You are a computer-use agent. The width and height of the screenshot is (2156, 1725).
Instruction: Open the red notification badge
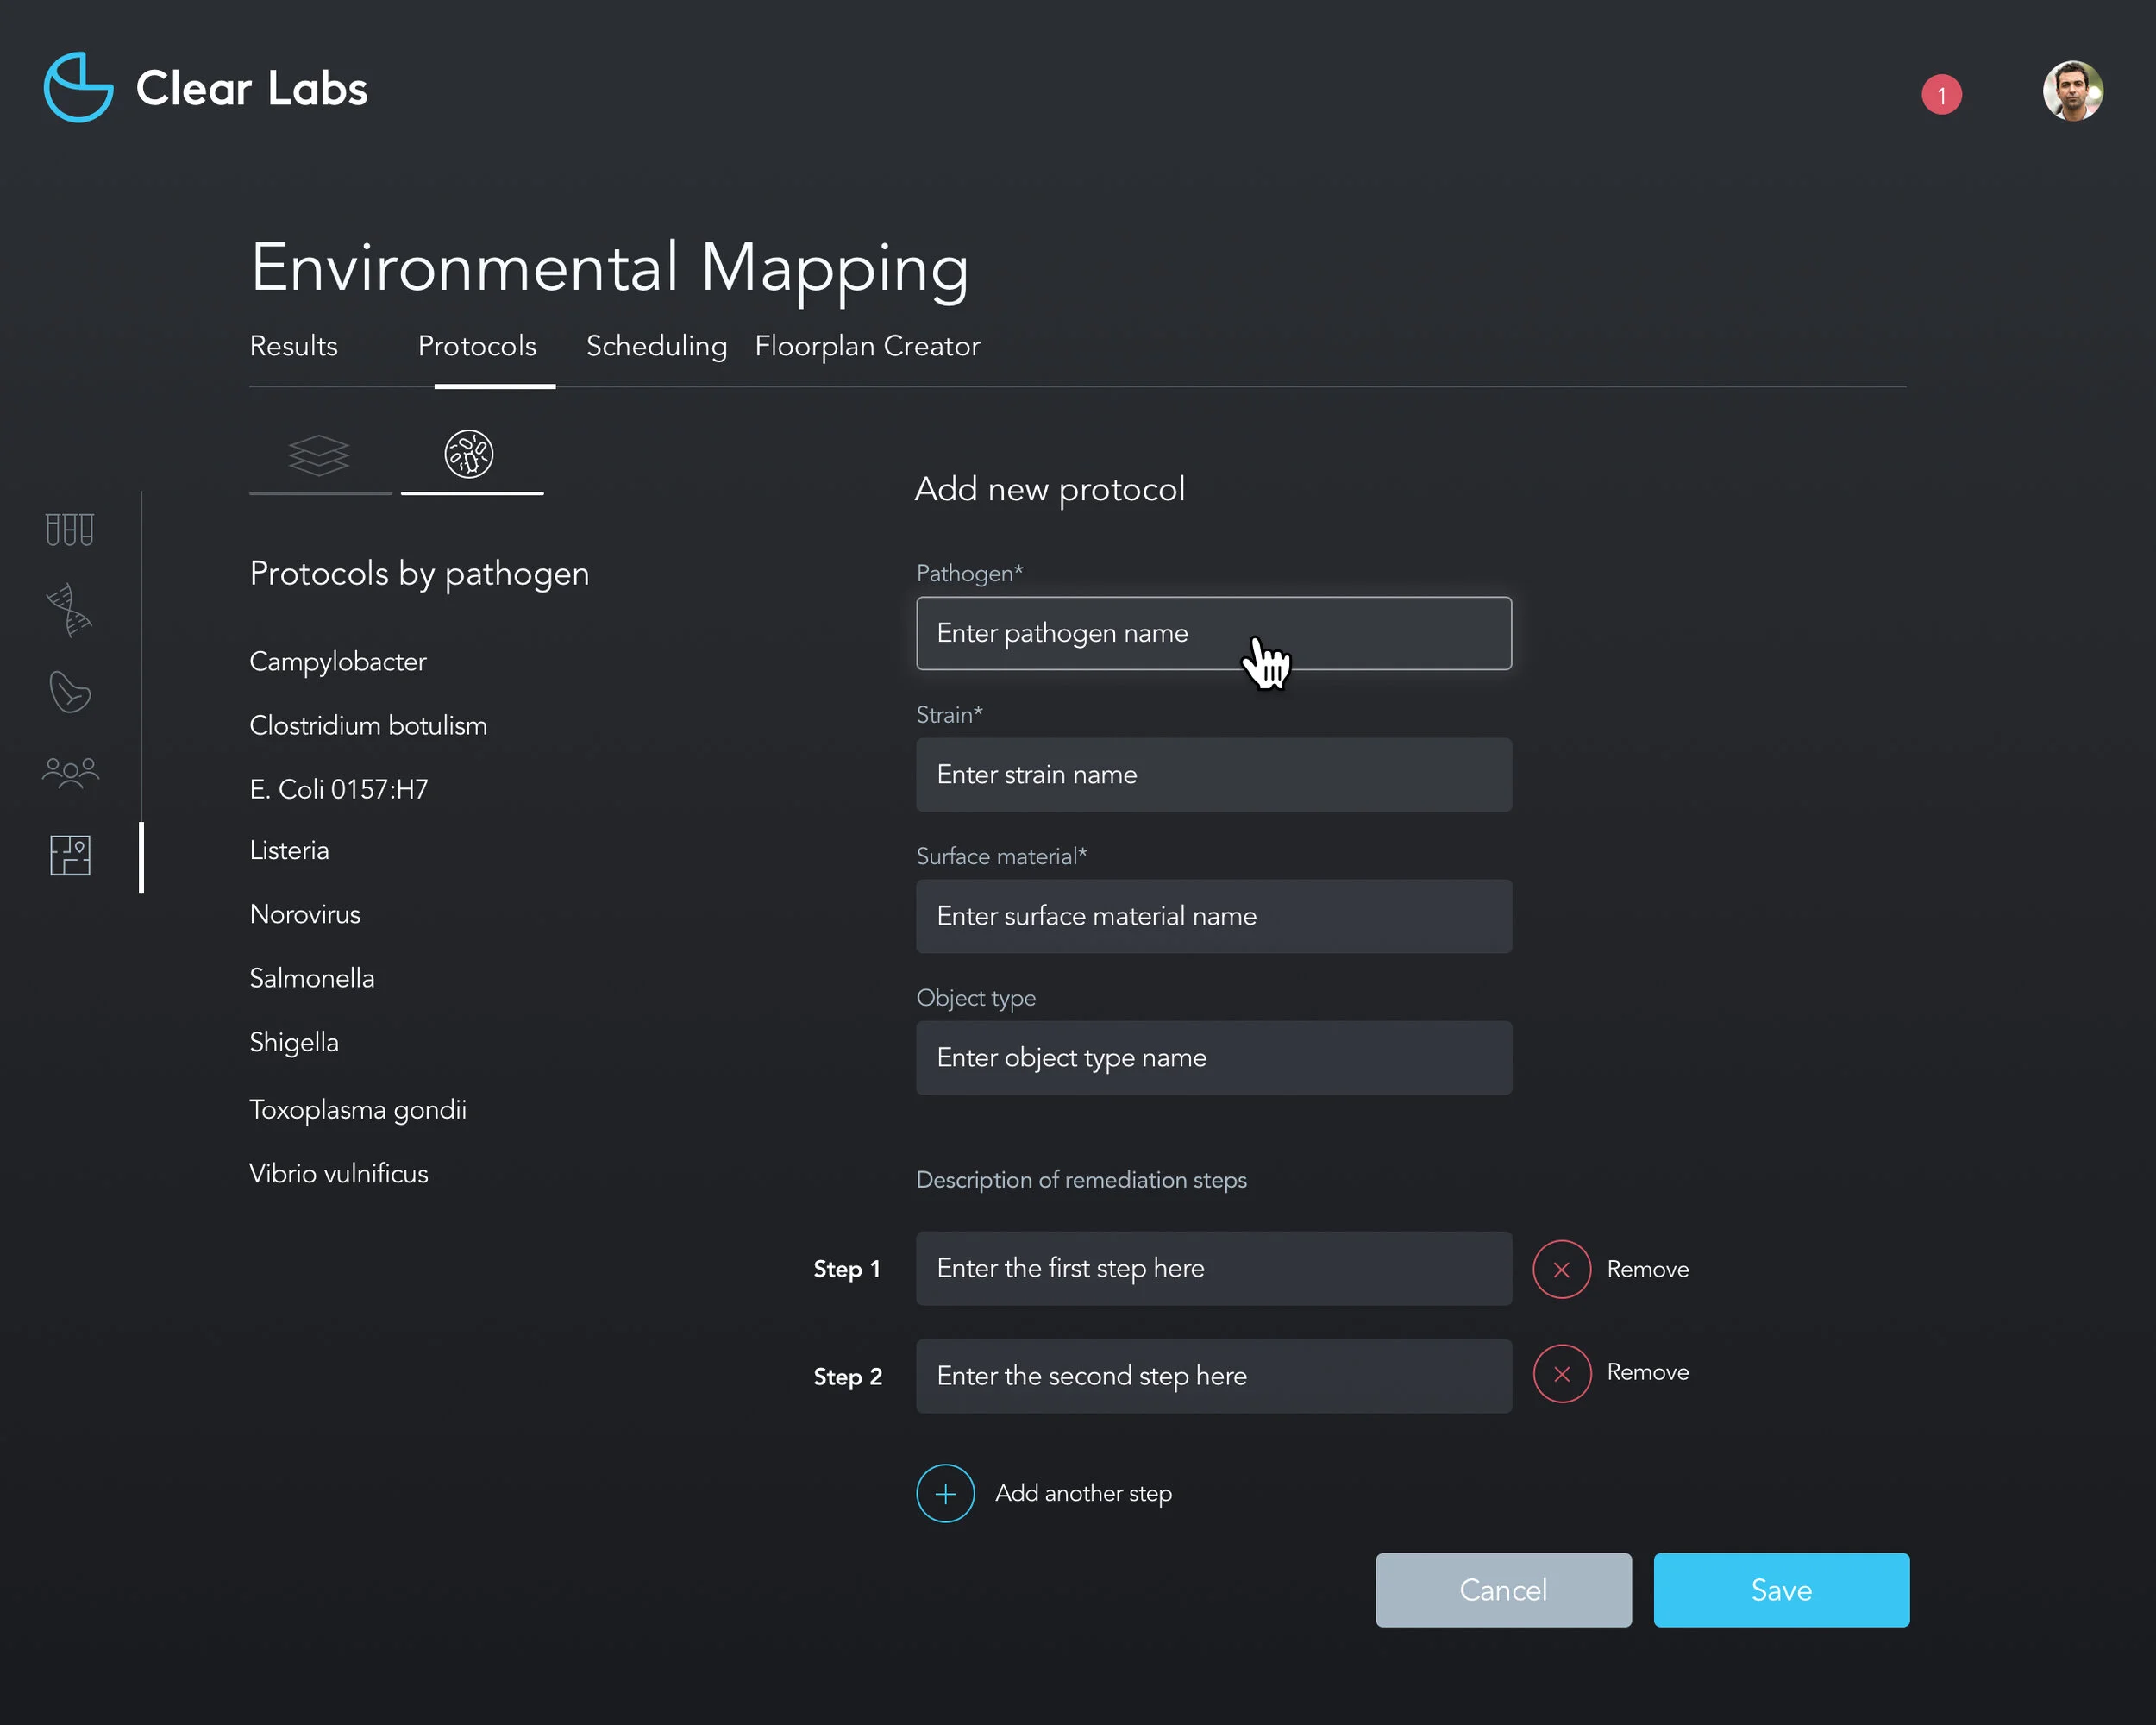pyautogui.click(x=1940, y=95)
